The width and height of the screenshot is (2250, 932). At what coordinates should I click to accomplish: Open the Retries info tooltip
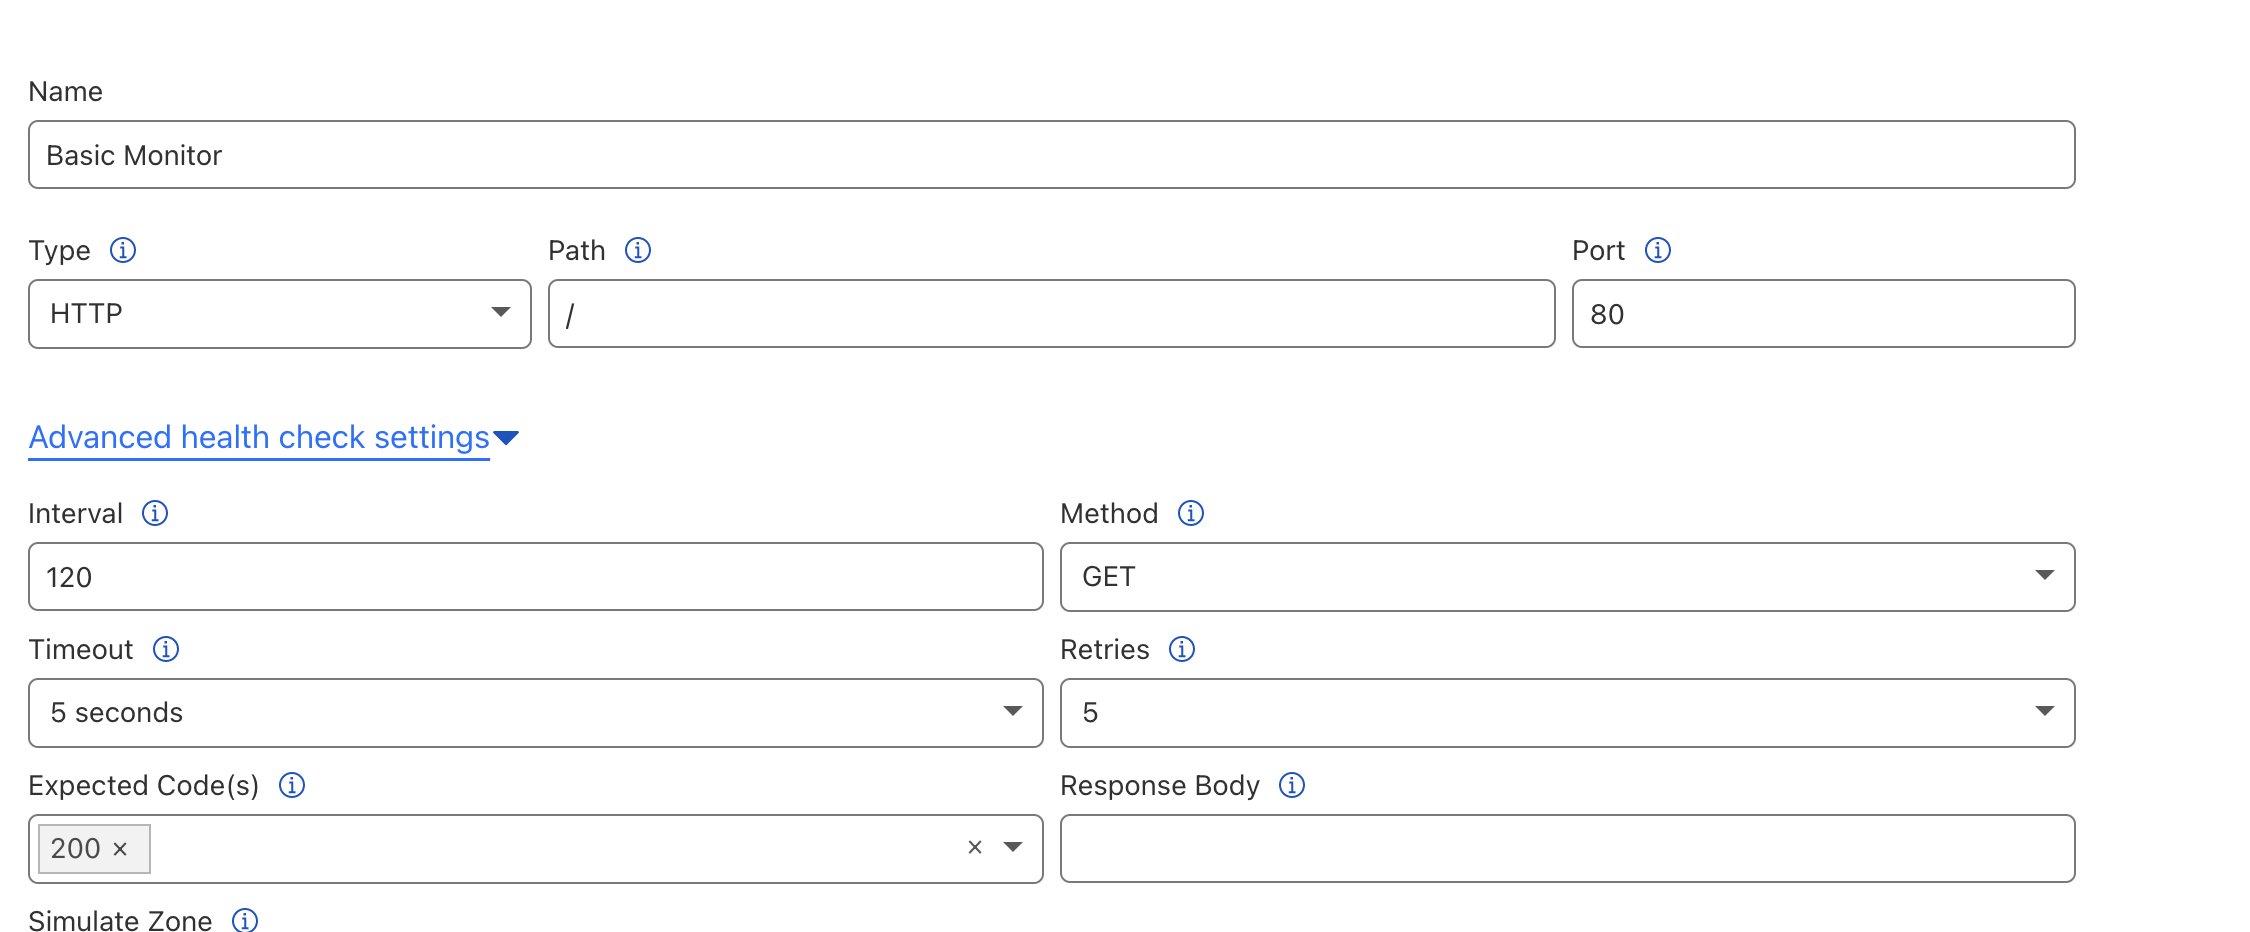(1181, 649)
